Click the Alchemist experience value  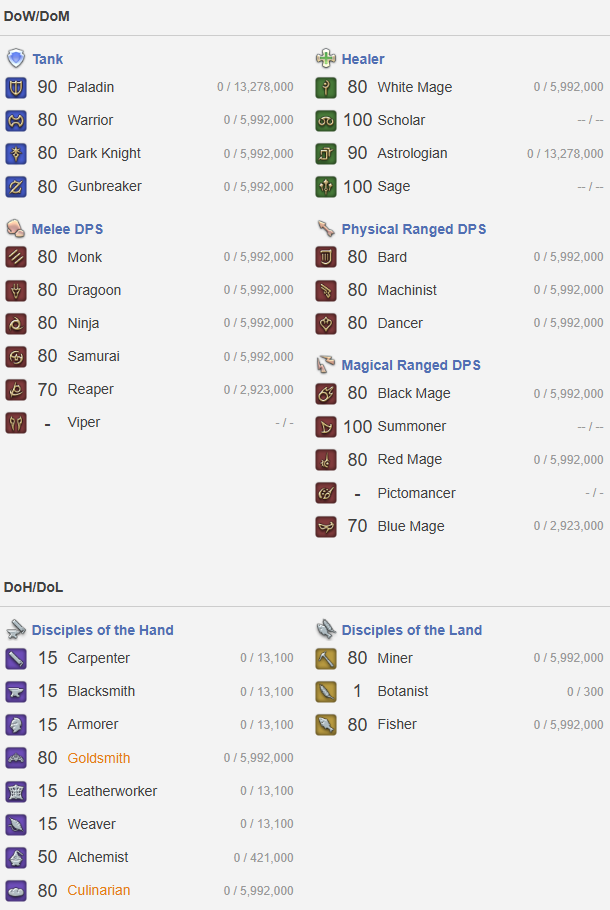tap(264, 858)
